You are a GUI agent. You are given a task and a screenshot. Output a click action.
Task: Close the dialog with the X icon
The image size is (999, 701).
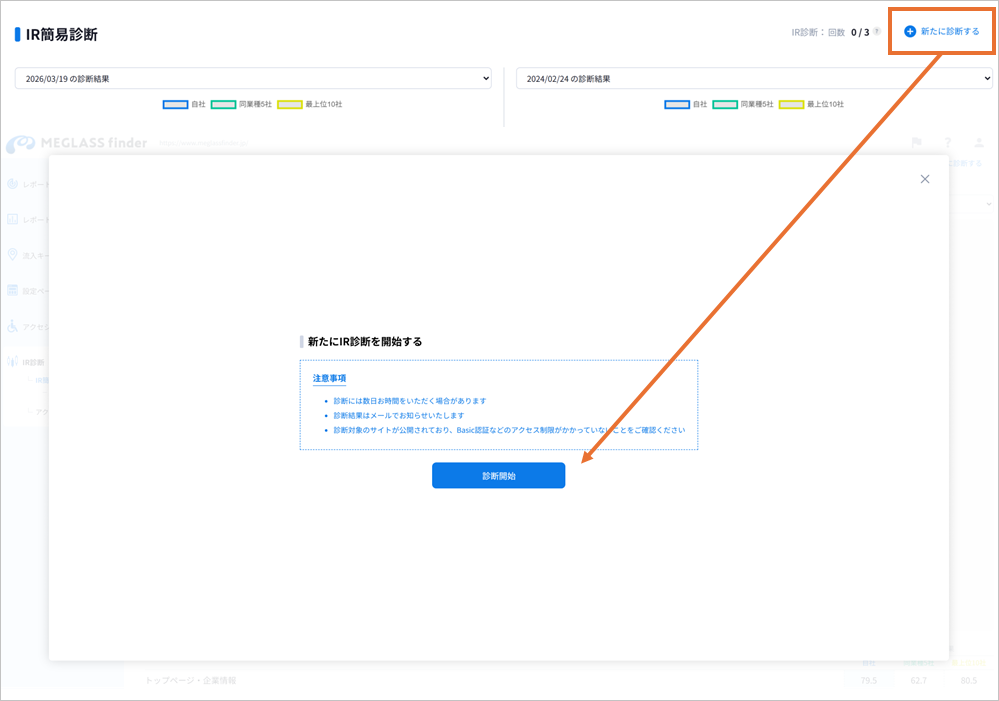click(x=925, y=179)
